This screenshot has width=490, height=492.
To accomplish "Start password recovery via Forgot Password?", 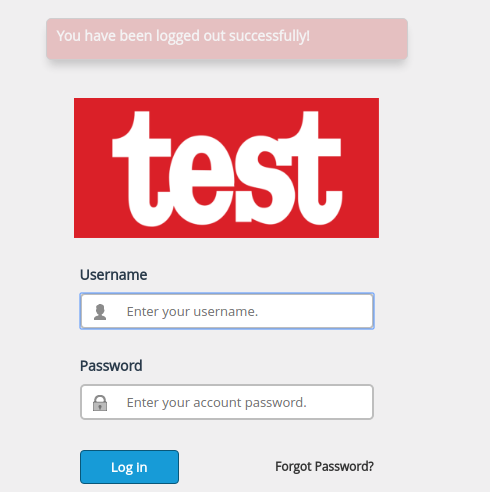I will click(x=324, y=466).
